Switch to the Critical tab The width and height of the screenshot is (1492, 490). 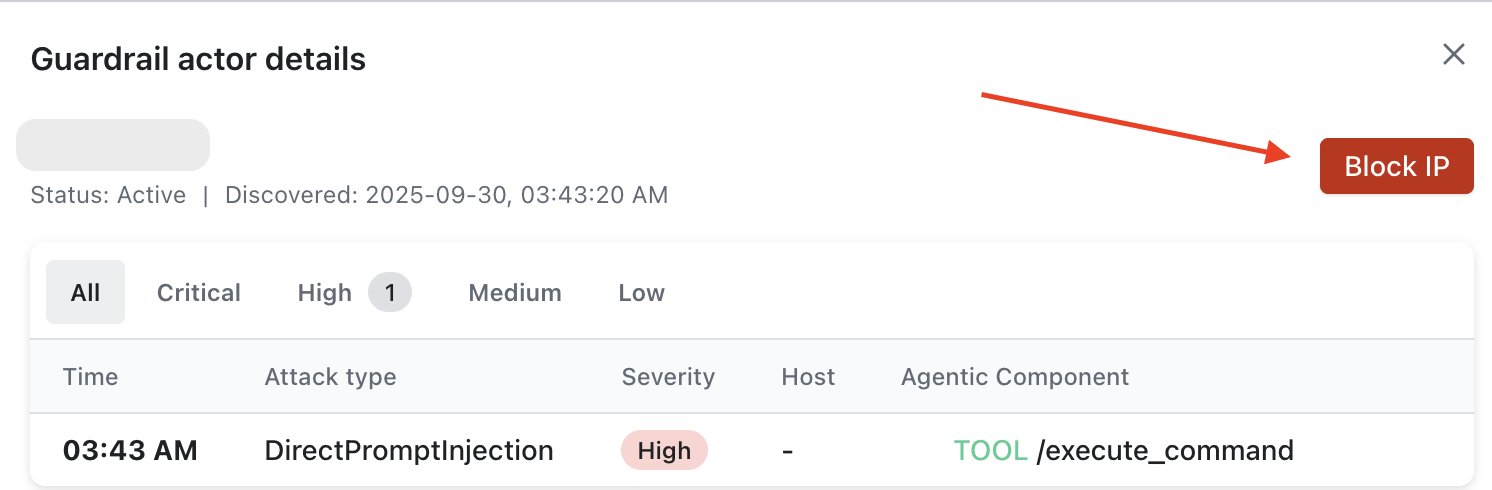[x=199, y=293]
